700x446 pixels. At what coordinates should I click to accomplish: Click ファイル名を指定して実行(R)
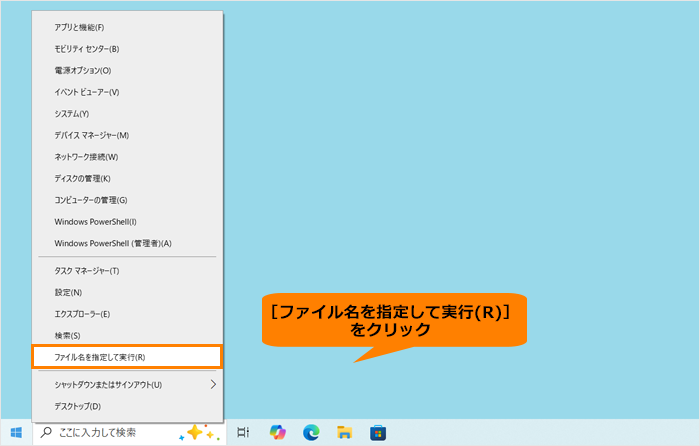click(x=127, y=357)
